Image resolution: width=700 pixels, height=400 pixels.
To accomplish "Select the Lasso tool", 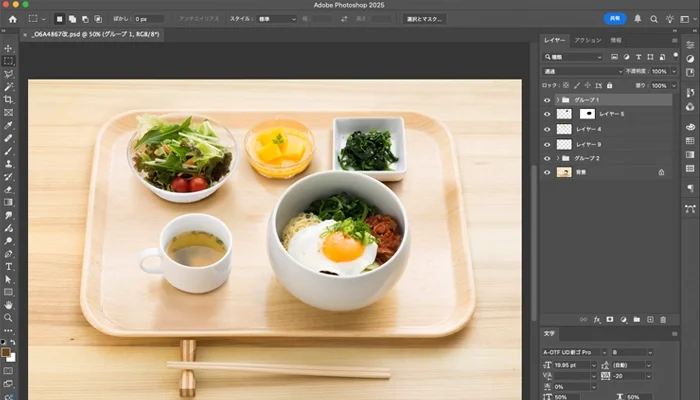I will [8, 74].
